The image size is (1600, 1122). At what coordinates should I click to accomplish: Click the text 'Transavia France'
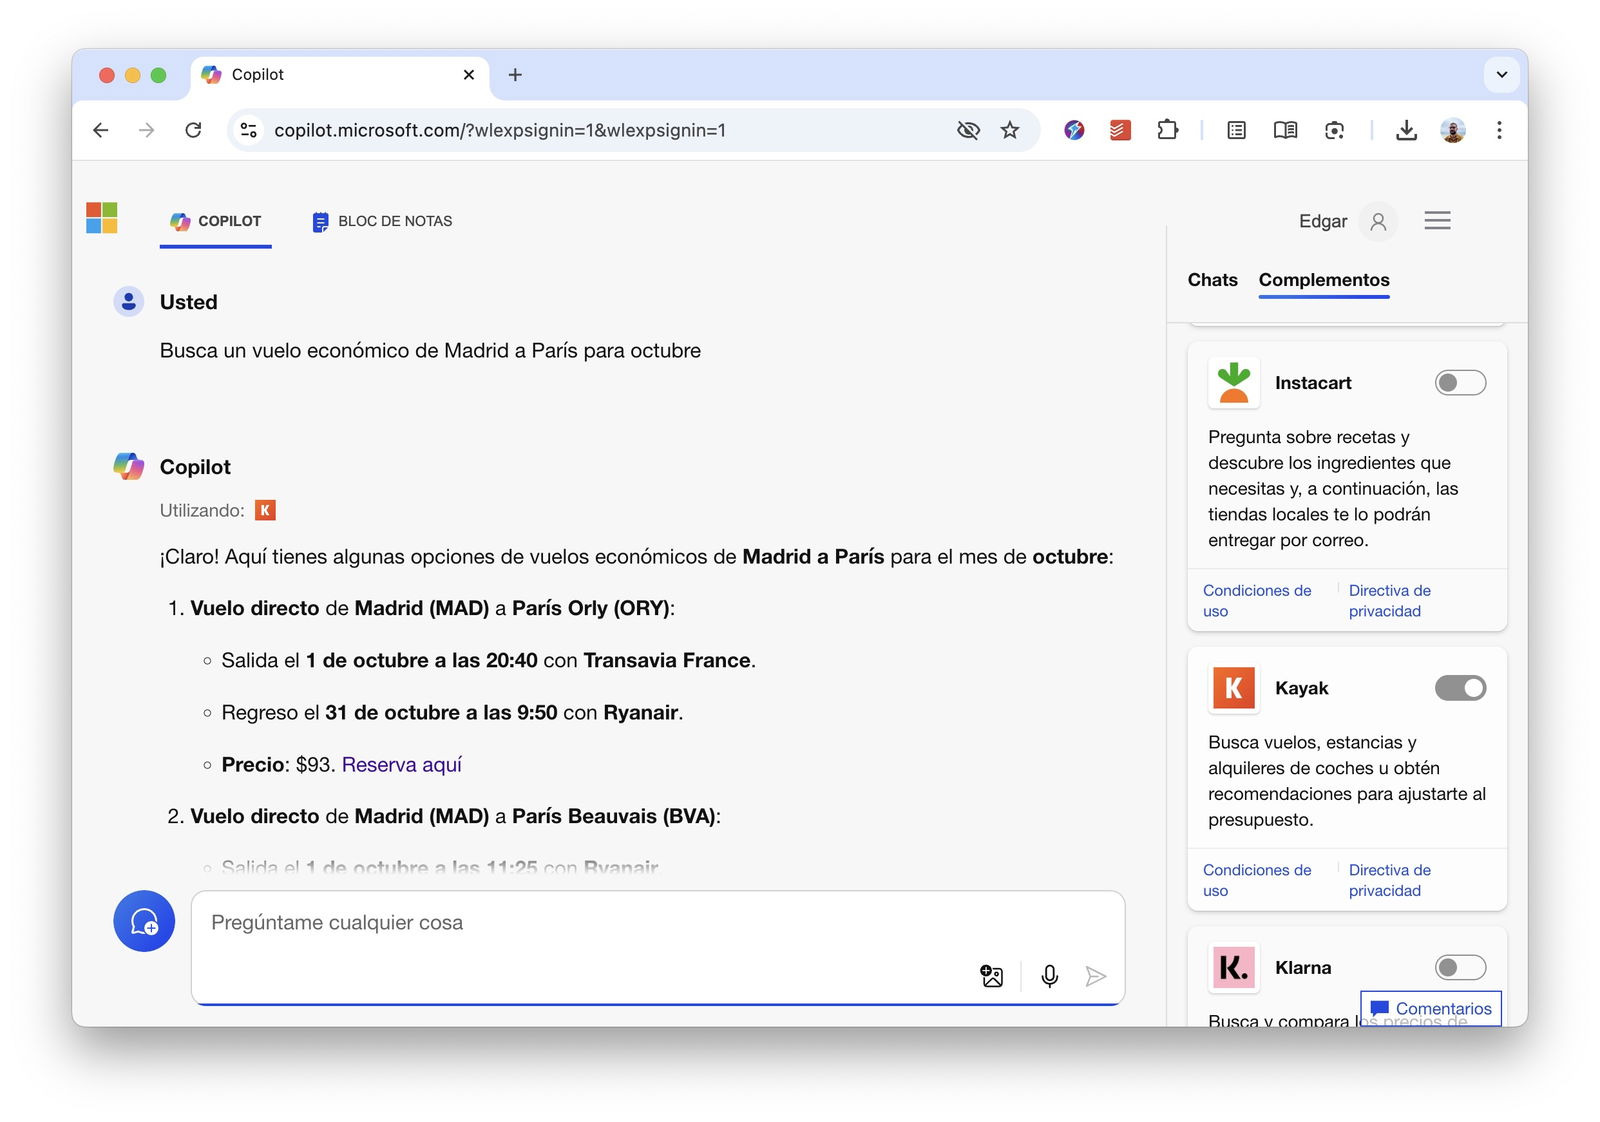[667, 661]
